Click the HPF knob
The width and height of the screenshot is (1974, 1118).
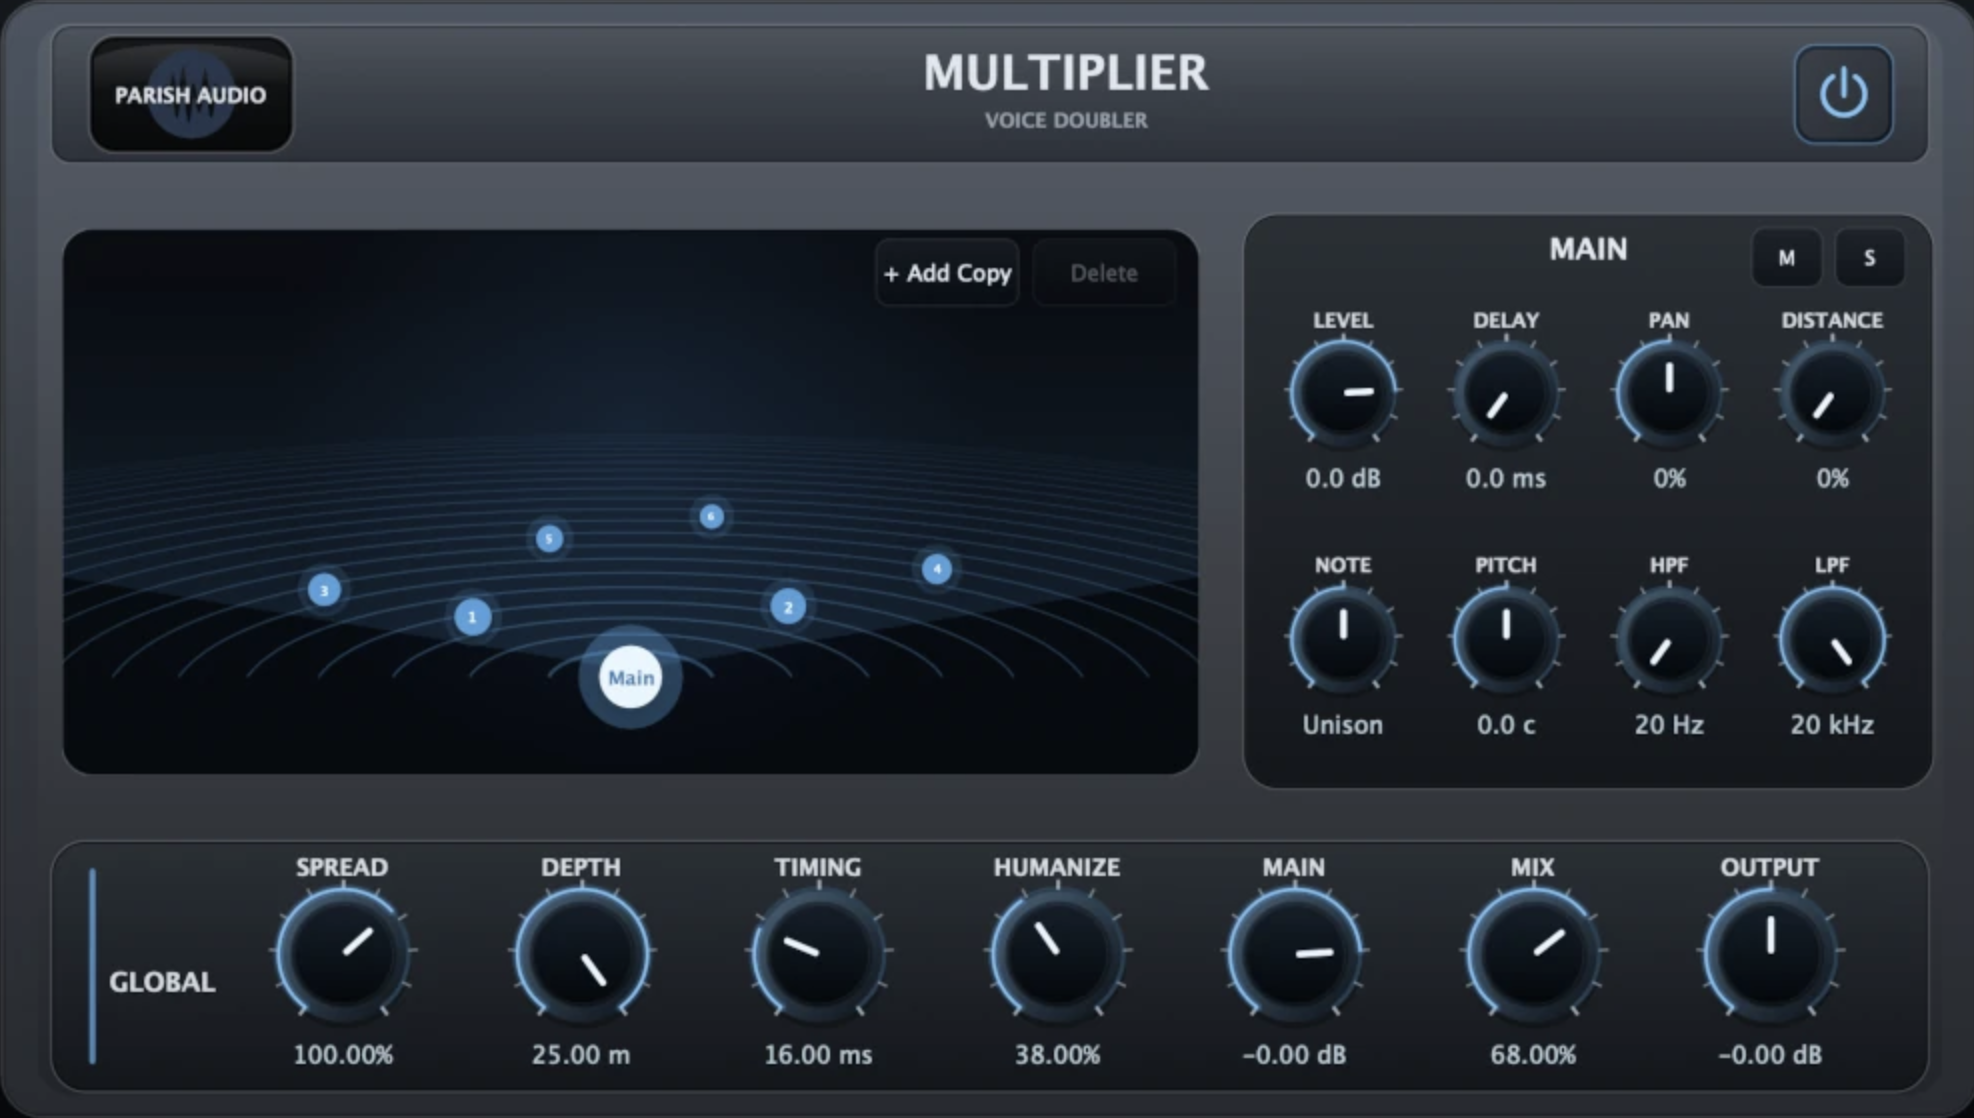tap(1669, 638)
